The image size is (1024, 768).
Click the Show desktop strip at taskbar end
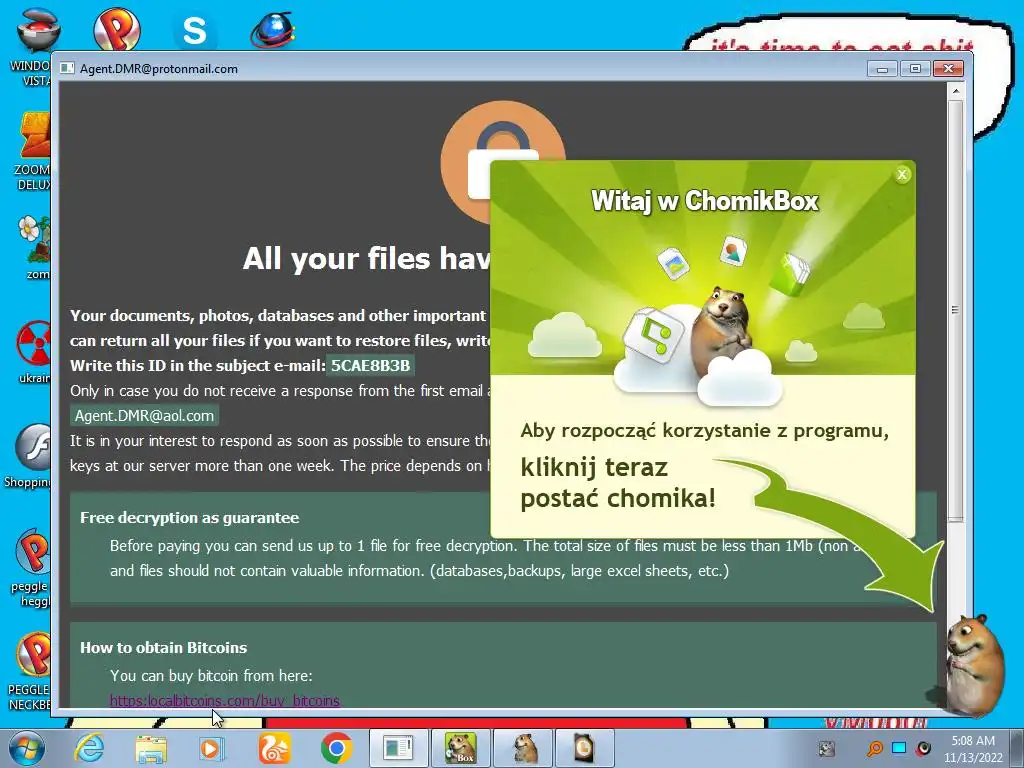[1017, 748]
